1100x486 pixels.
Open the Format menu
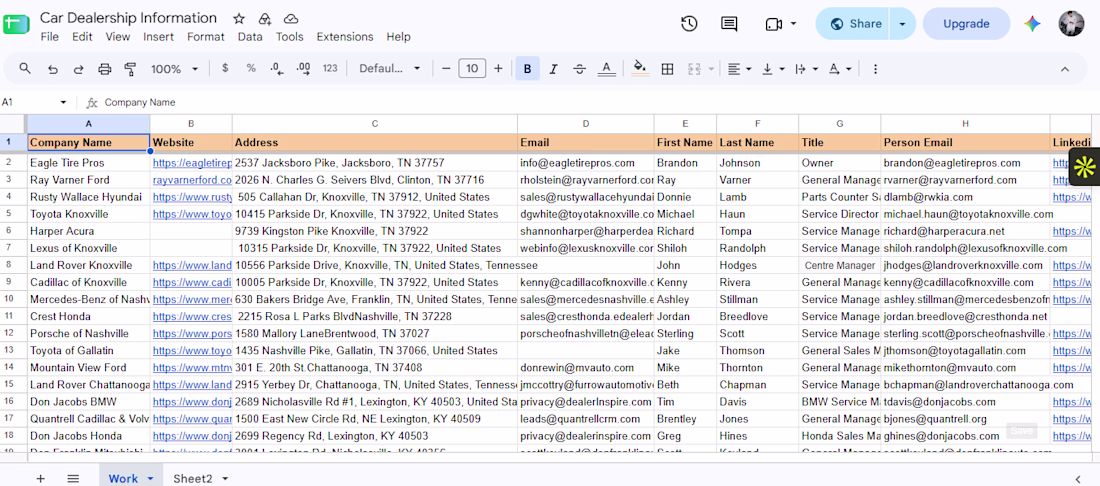[206, 36]
